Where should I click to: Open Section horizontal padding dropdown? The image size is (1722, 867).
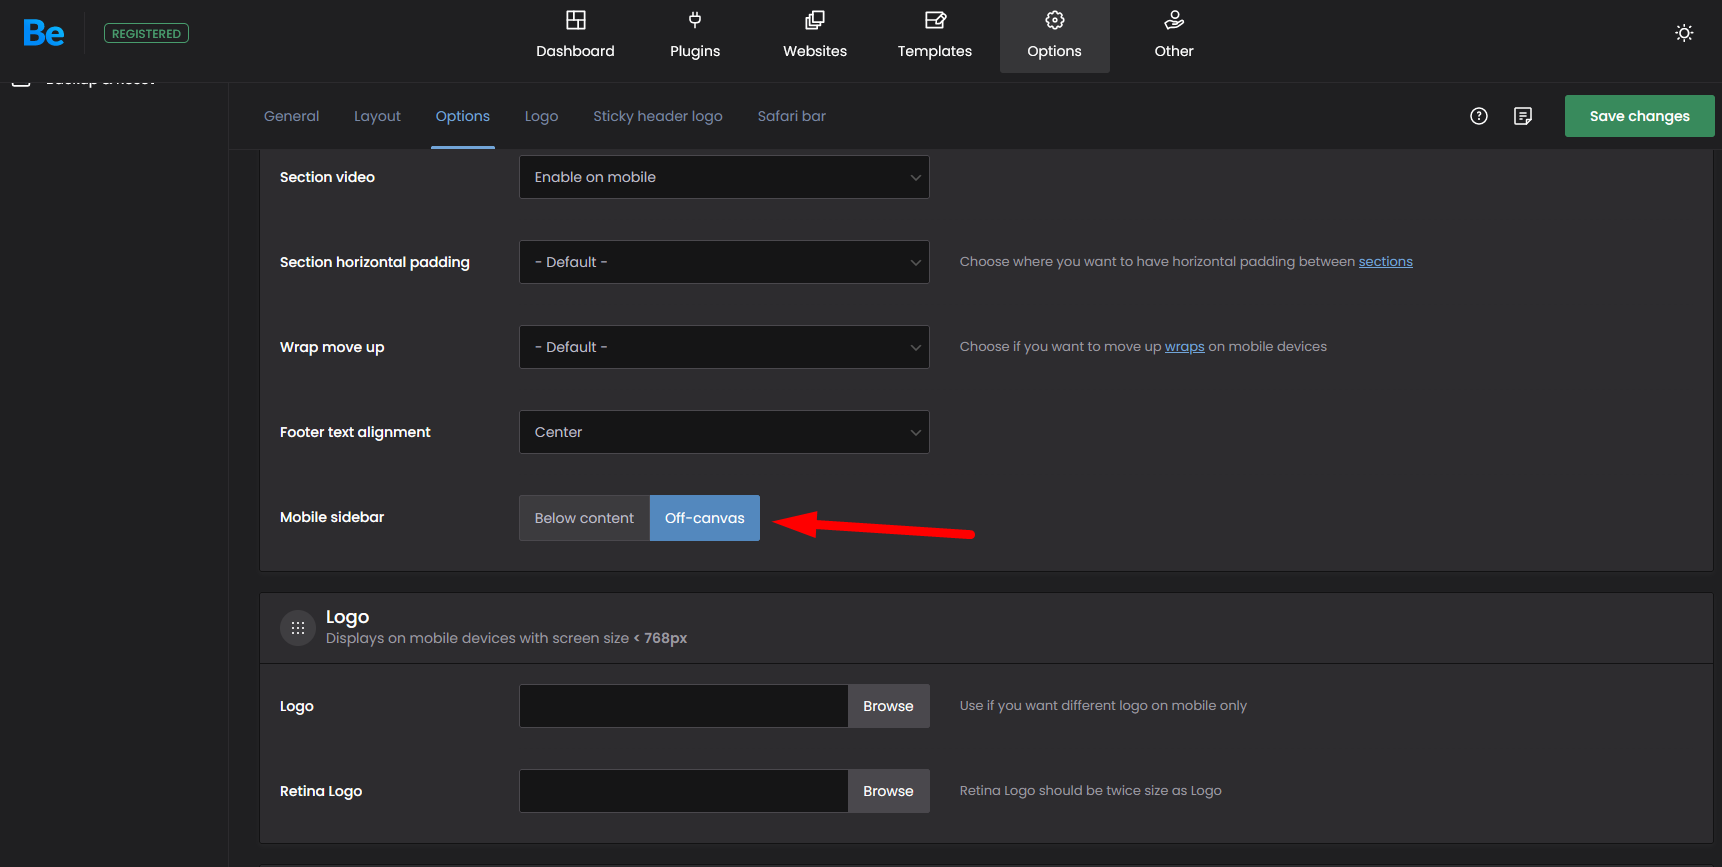pyautogui.click(x=724, y=262)
